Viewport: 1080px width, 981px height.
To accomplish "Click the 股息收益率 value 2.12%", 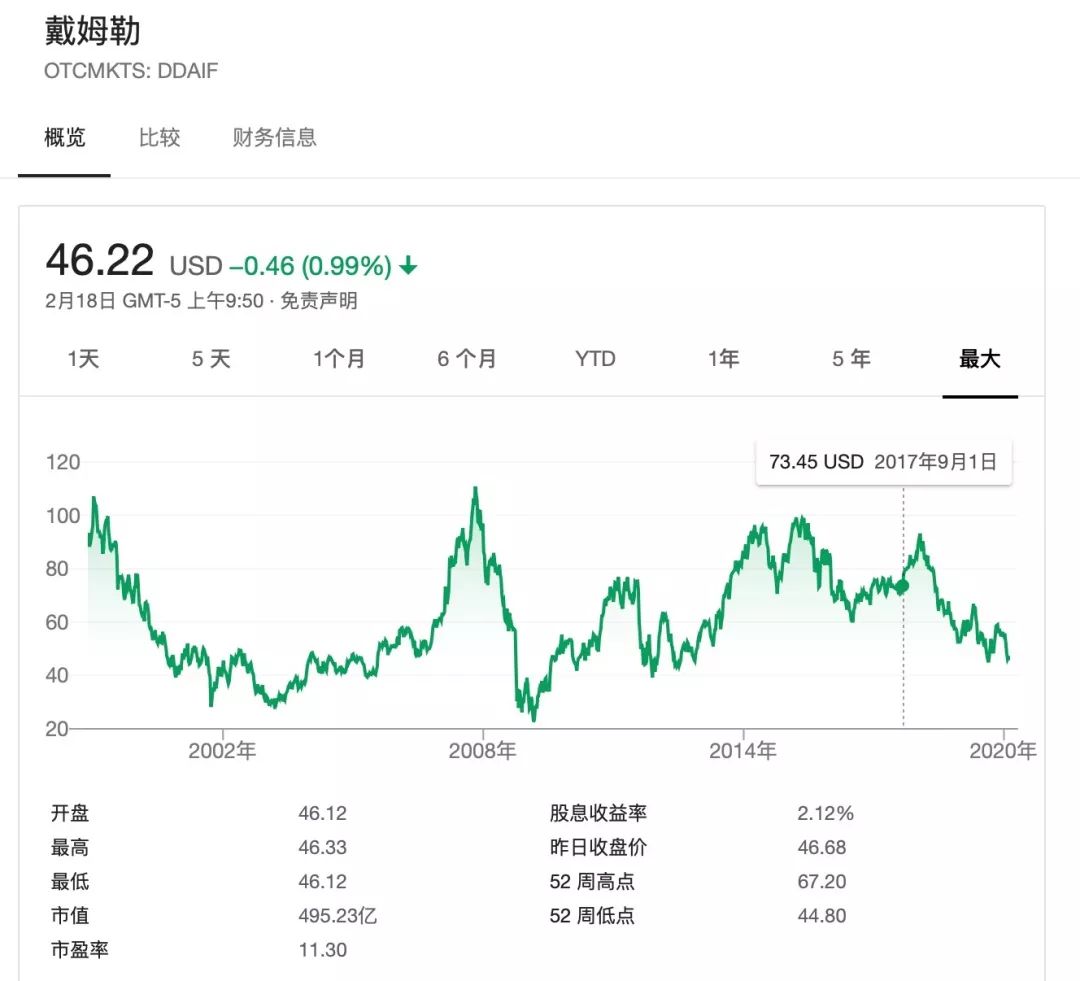I will point(825,814).
